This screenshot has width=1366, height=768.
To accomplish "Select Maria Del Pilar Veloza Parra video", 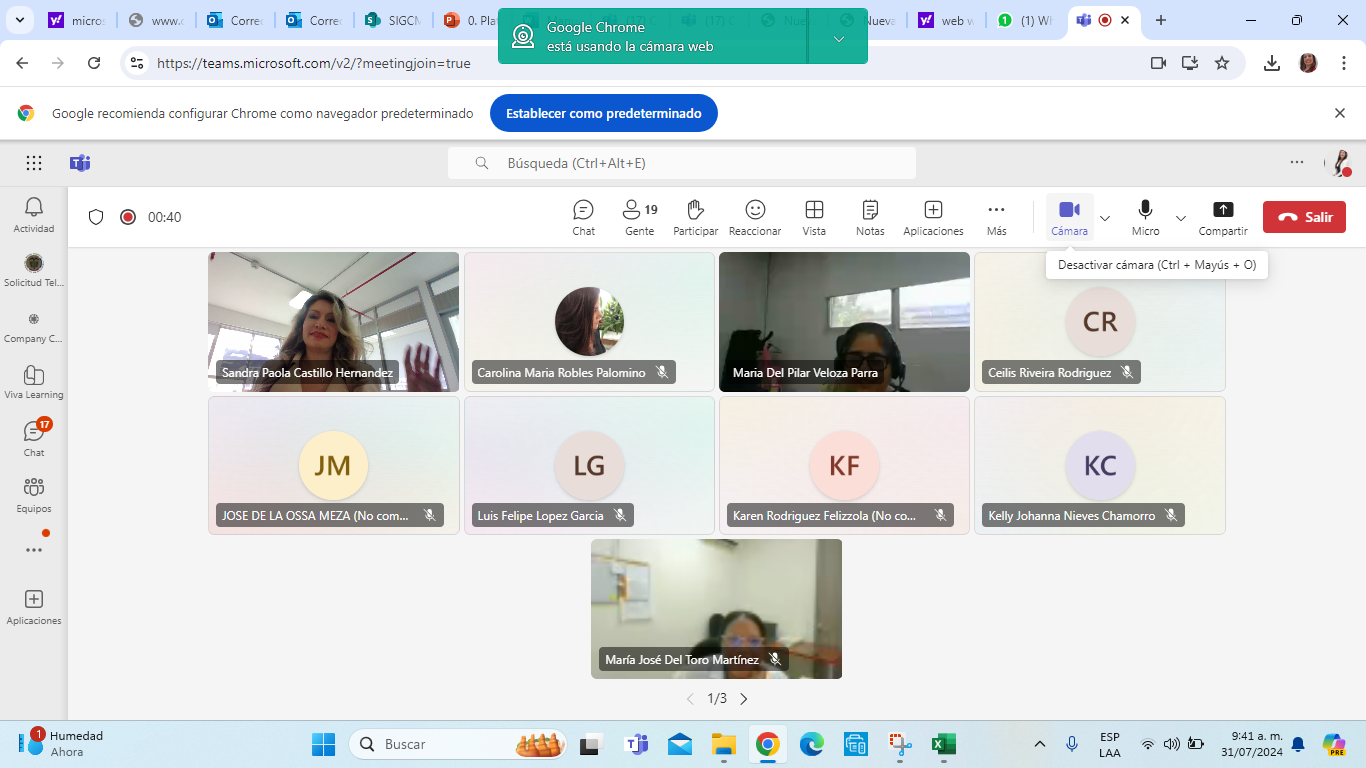I will 844,321.
